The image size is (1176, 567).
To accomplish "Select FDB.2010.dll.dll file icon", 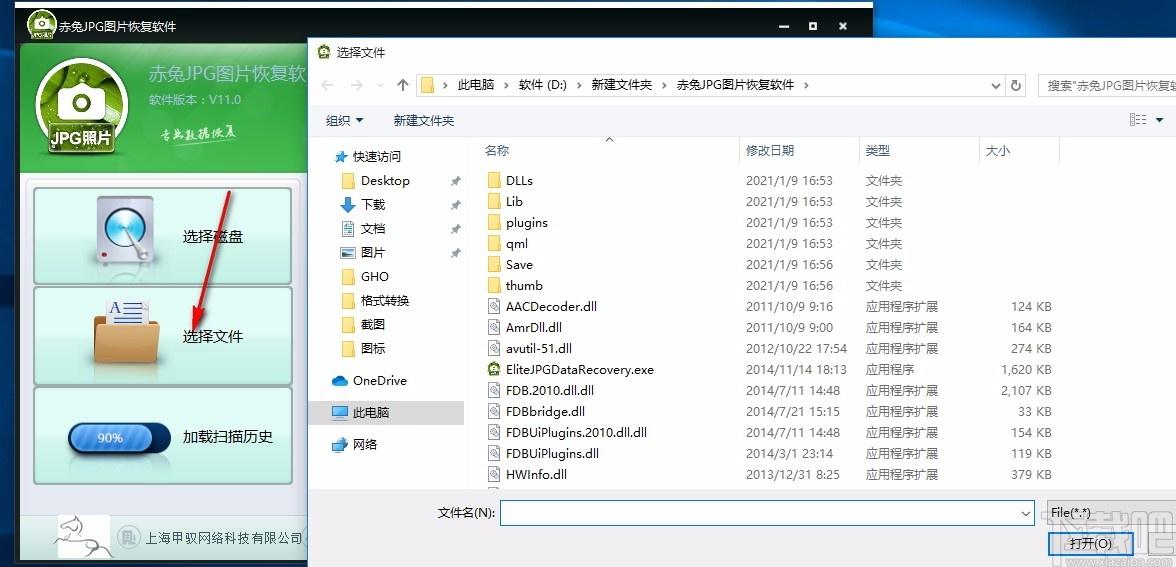I will point(494,391).
